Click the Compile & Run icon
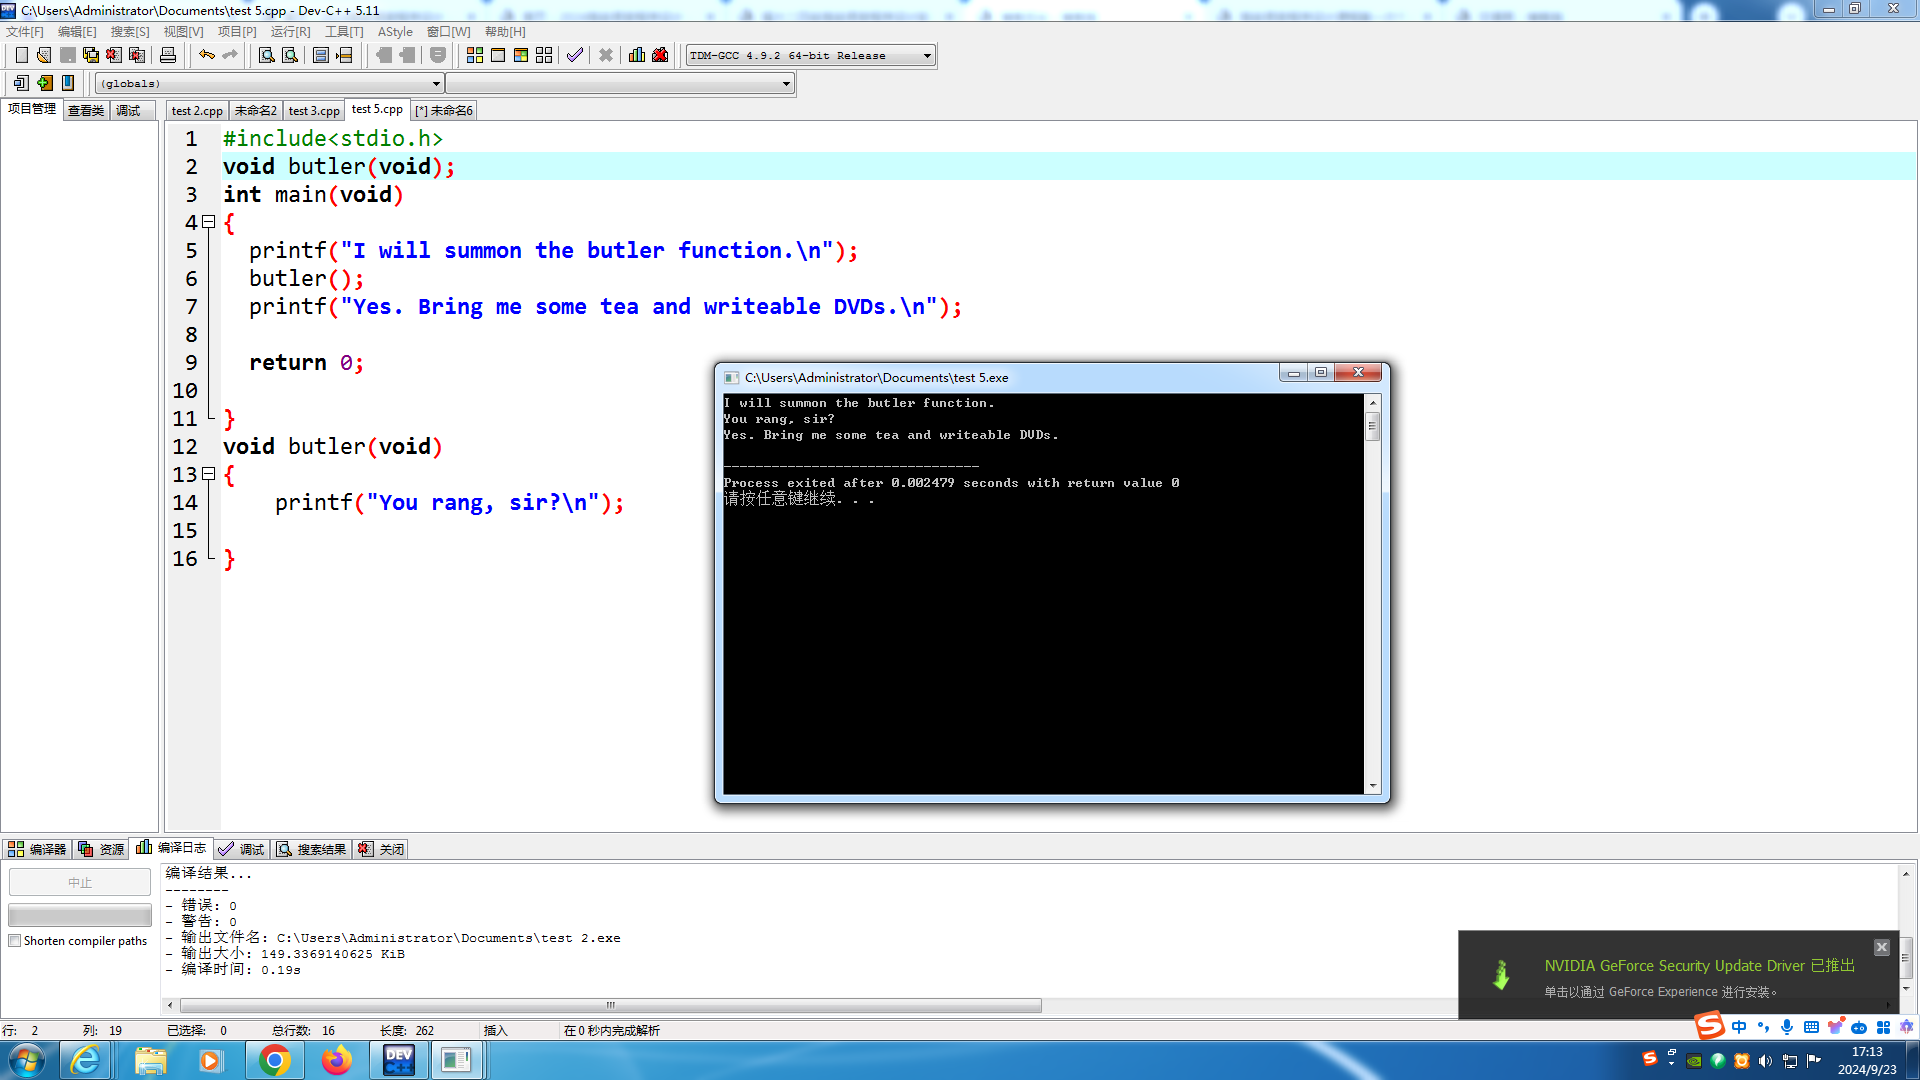This screenshot has width=1920, height=1080. [x=521, y=55]
